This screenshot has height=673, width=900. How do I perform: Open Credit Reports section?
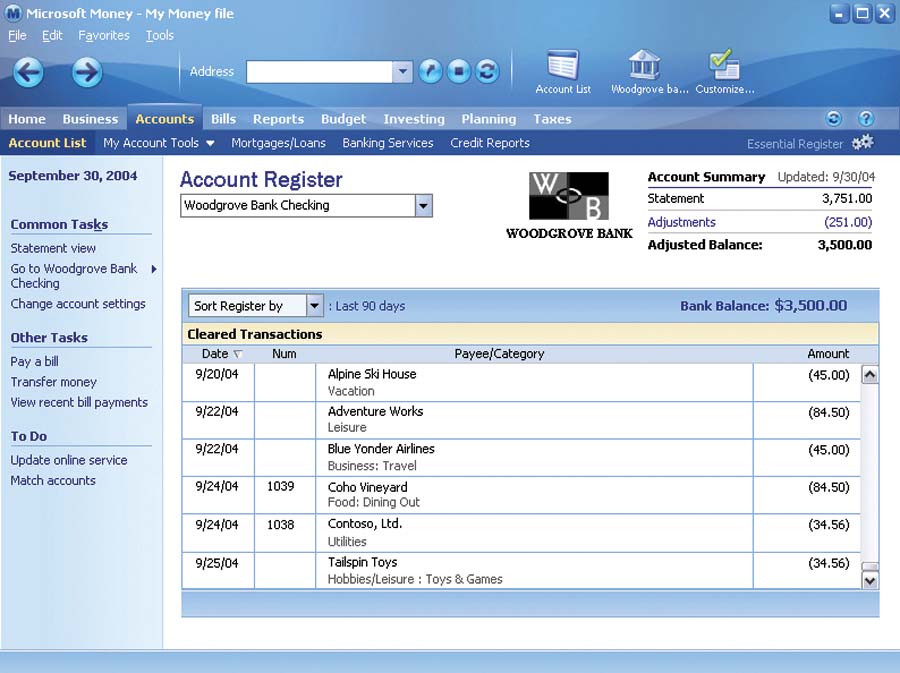pyautogui.click(x=490, y=143)
